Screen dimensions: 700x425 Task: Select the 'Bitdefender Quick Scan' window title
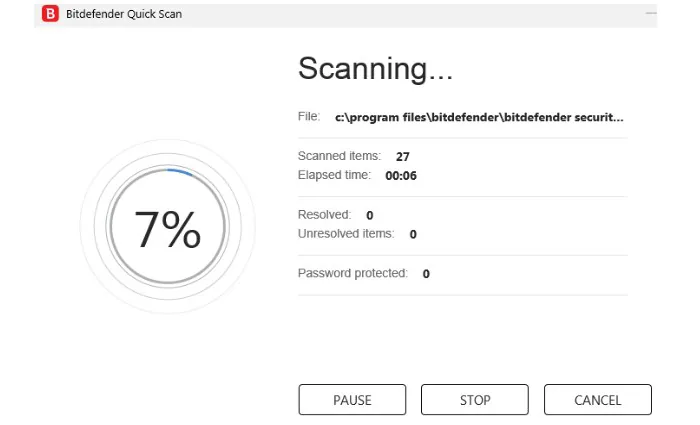click(x=124, y=14)
